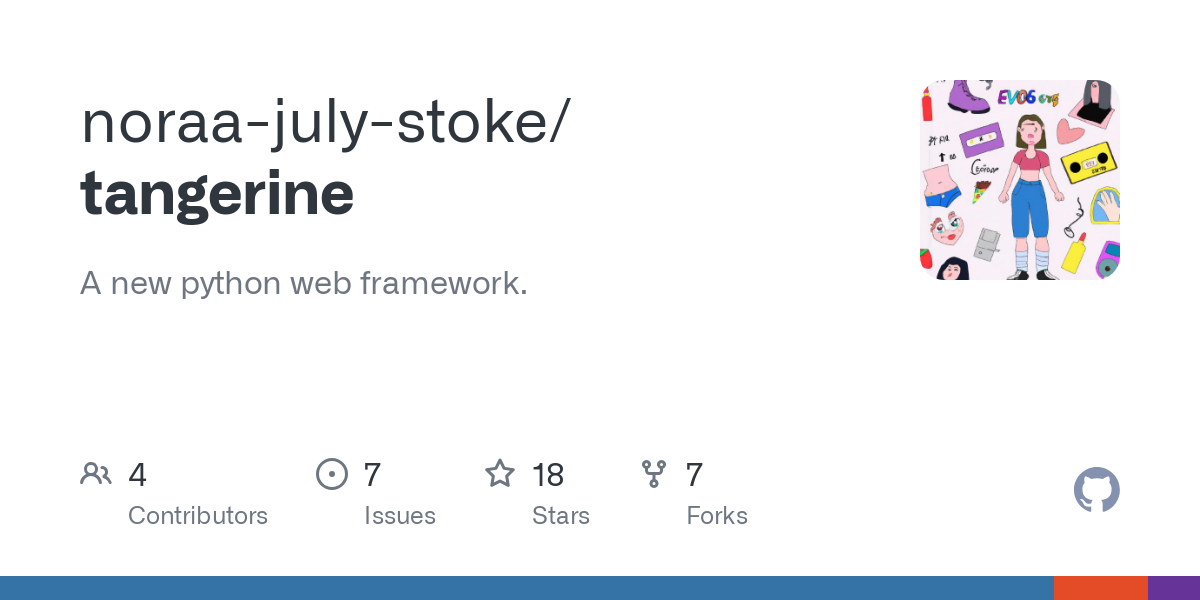Open the tangerine repository name

point(217,192)
